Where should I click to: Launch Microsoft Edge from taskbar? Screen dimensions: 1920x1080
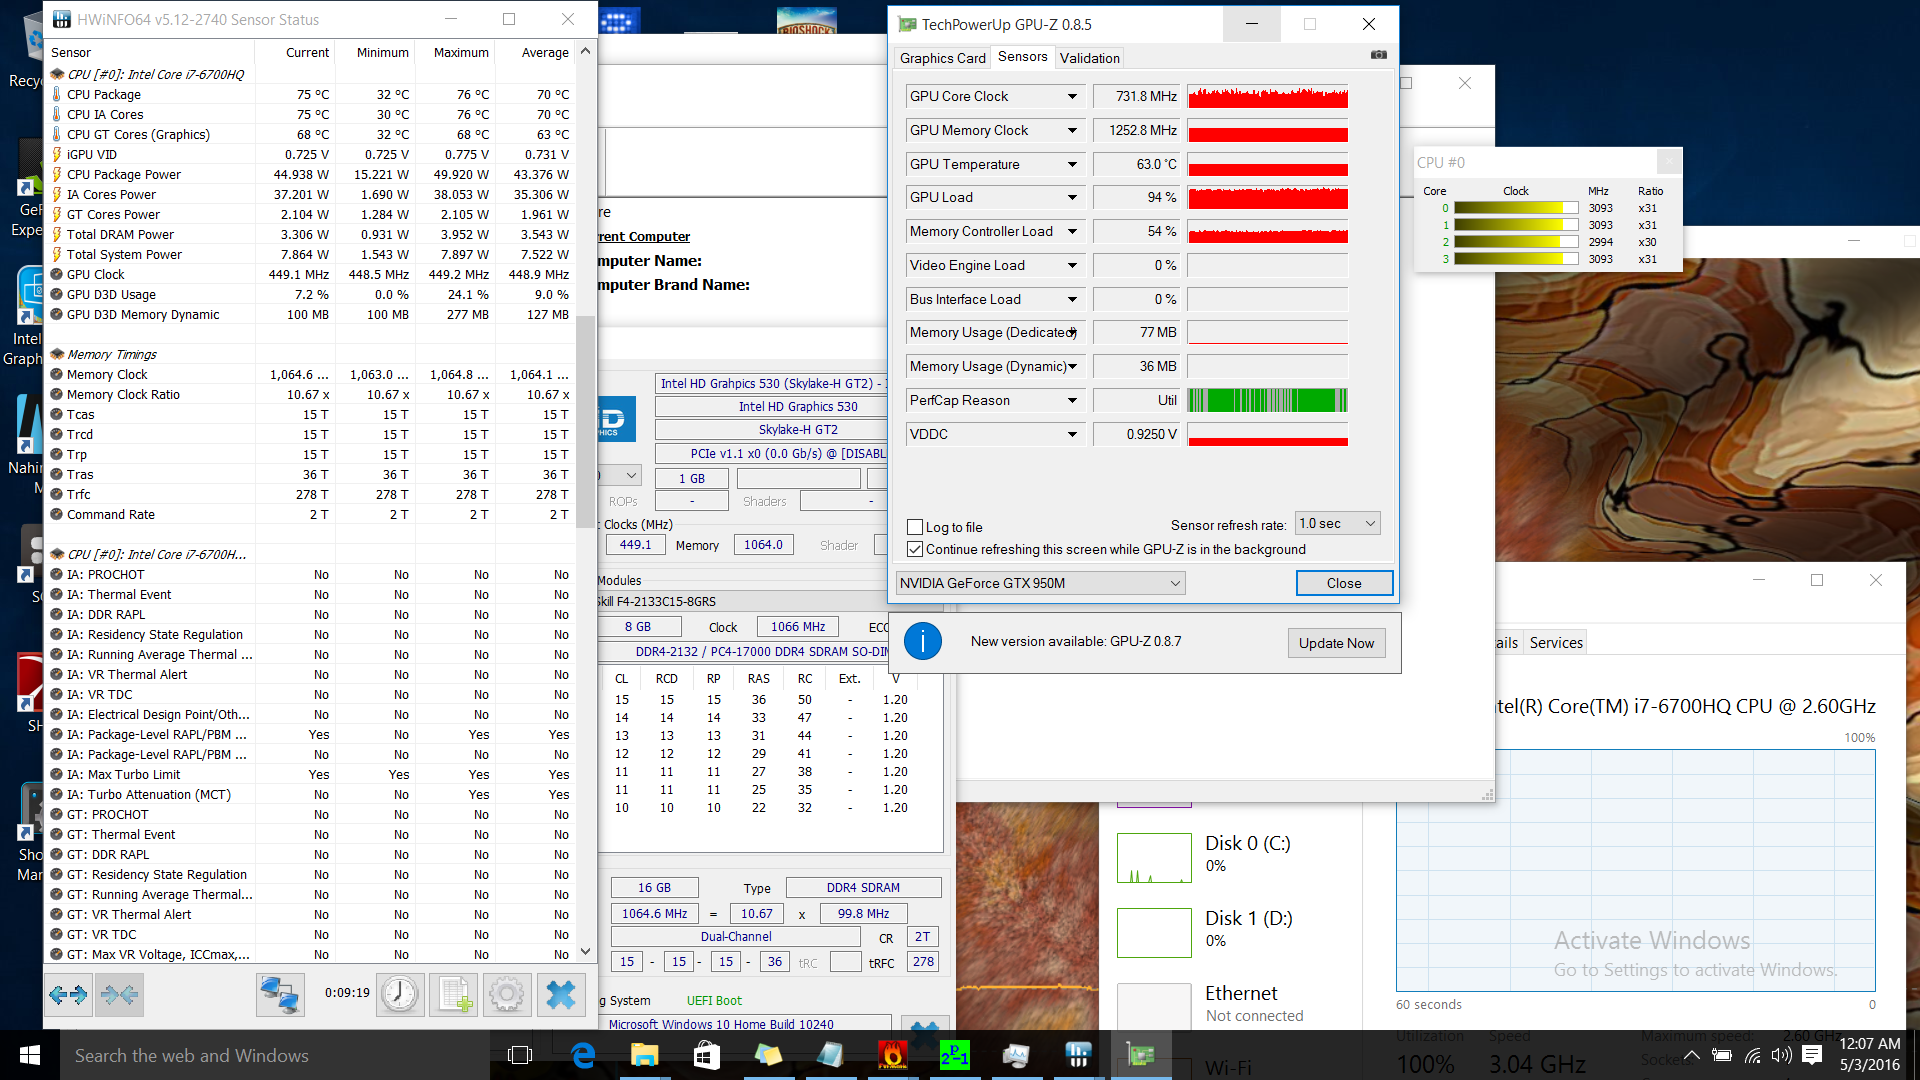pyautogui.click(x=583, y=1055)
